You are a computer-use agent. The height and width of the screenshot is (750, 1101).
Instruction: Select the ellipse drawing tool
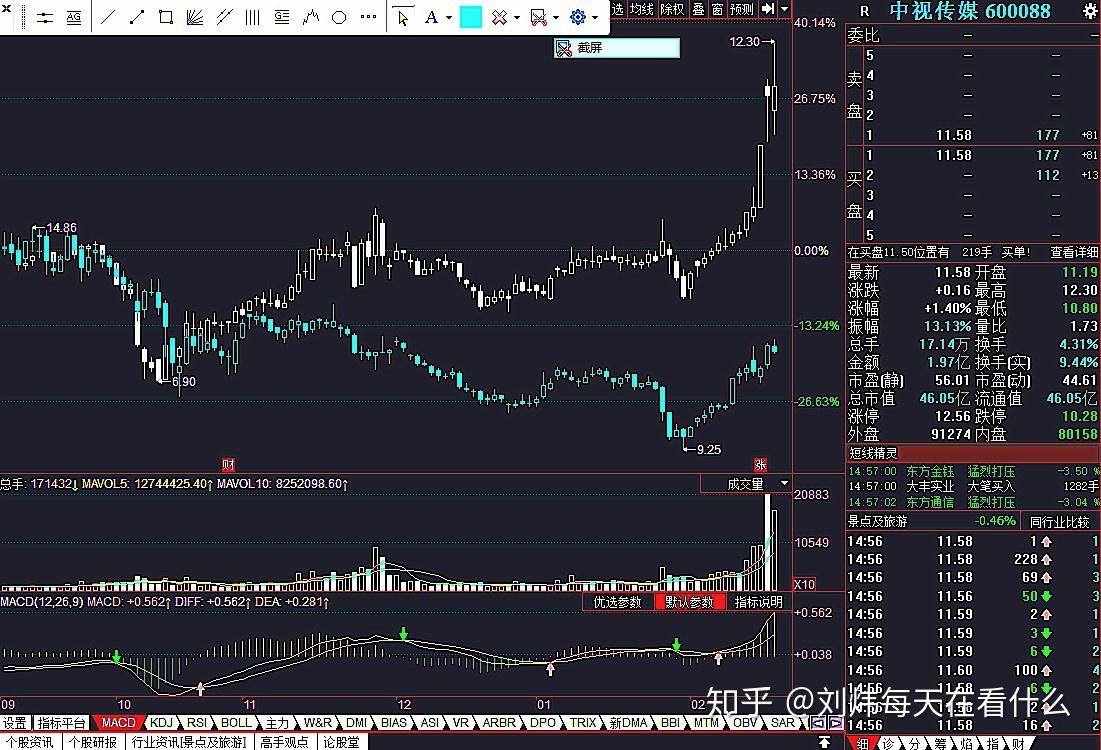(339, 18)
